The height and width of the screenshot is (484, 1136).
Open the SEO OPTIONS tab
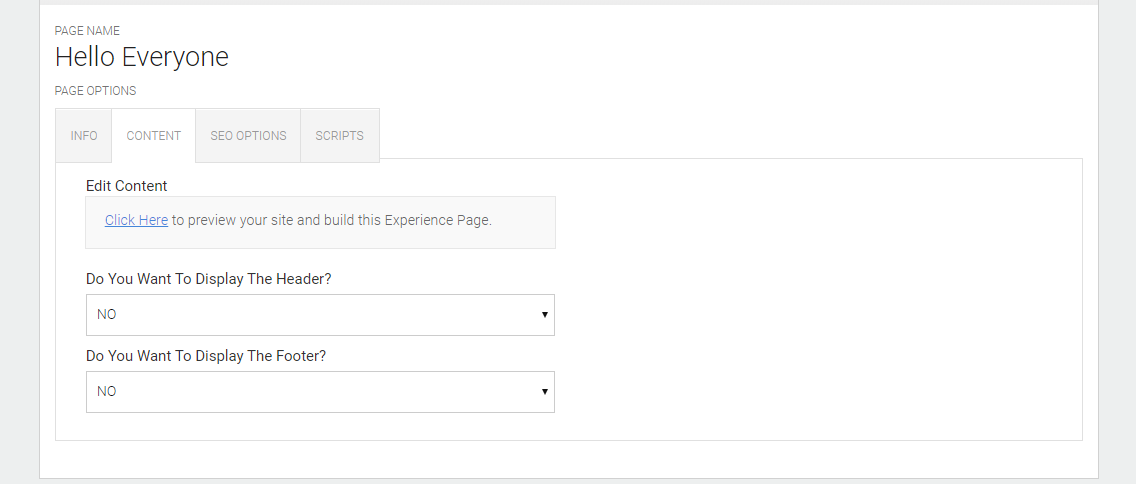coord(248,135)
